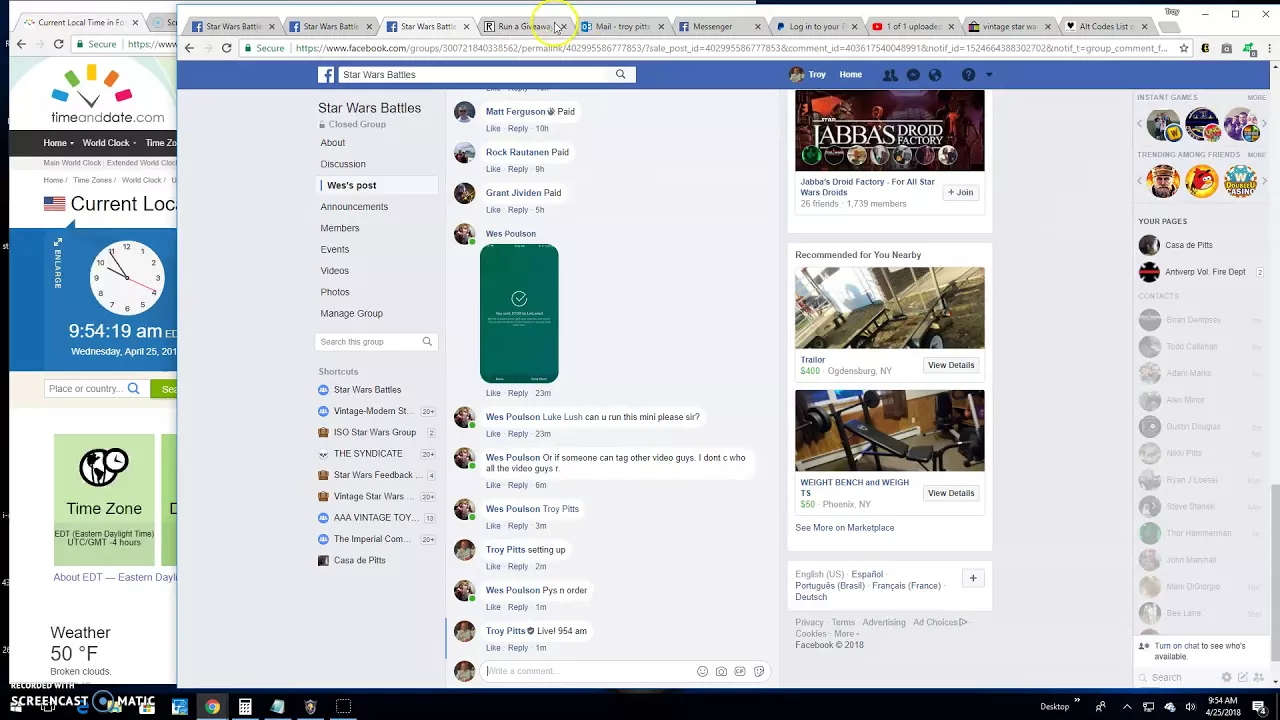The image size is (1280, 720).
Task: Open the group's Photos section
Action: (x=335, y=292)
